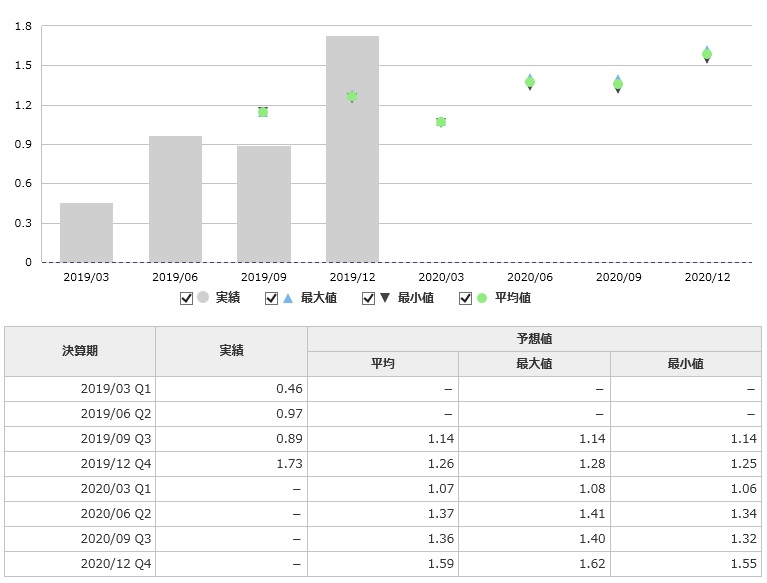Image resolution: width=767 pixels, height=583 pixels.
Task: Click the 0.89 actual value cell
Action: pyautogui.click(x=231, y=439)
